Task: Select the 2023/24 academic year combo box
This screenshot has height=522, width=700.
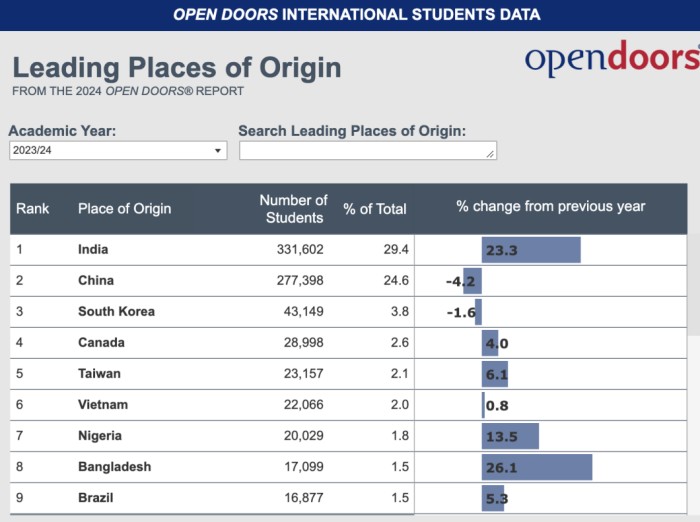Action: 110,151
